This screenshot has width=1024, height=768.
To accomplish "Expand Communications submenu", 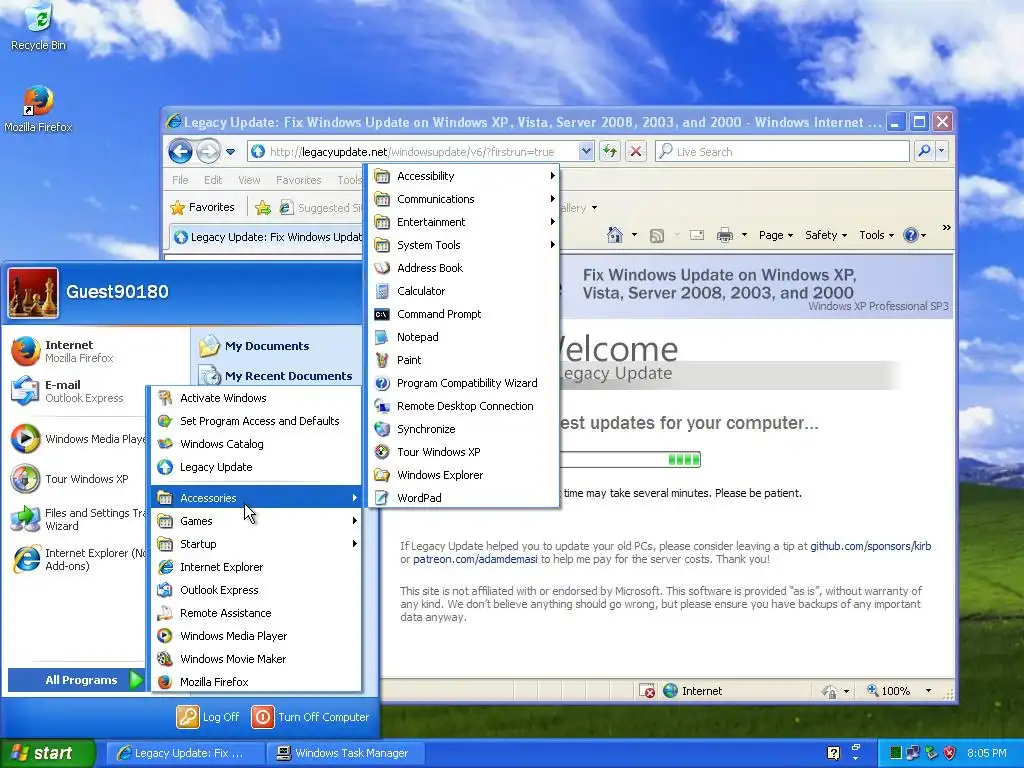I will 464,199.
